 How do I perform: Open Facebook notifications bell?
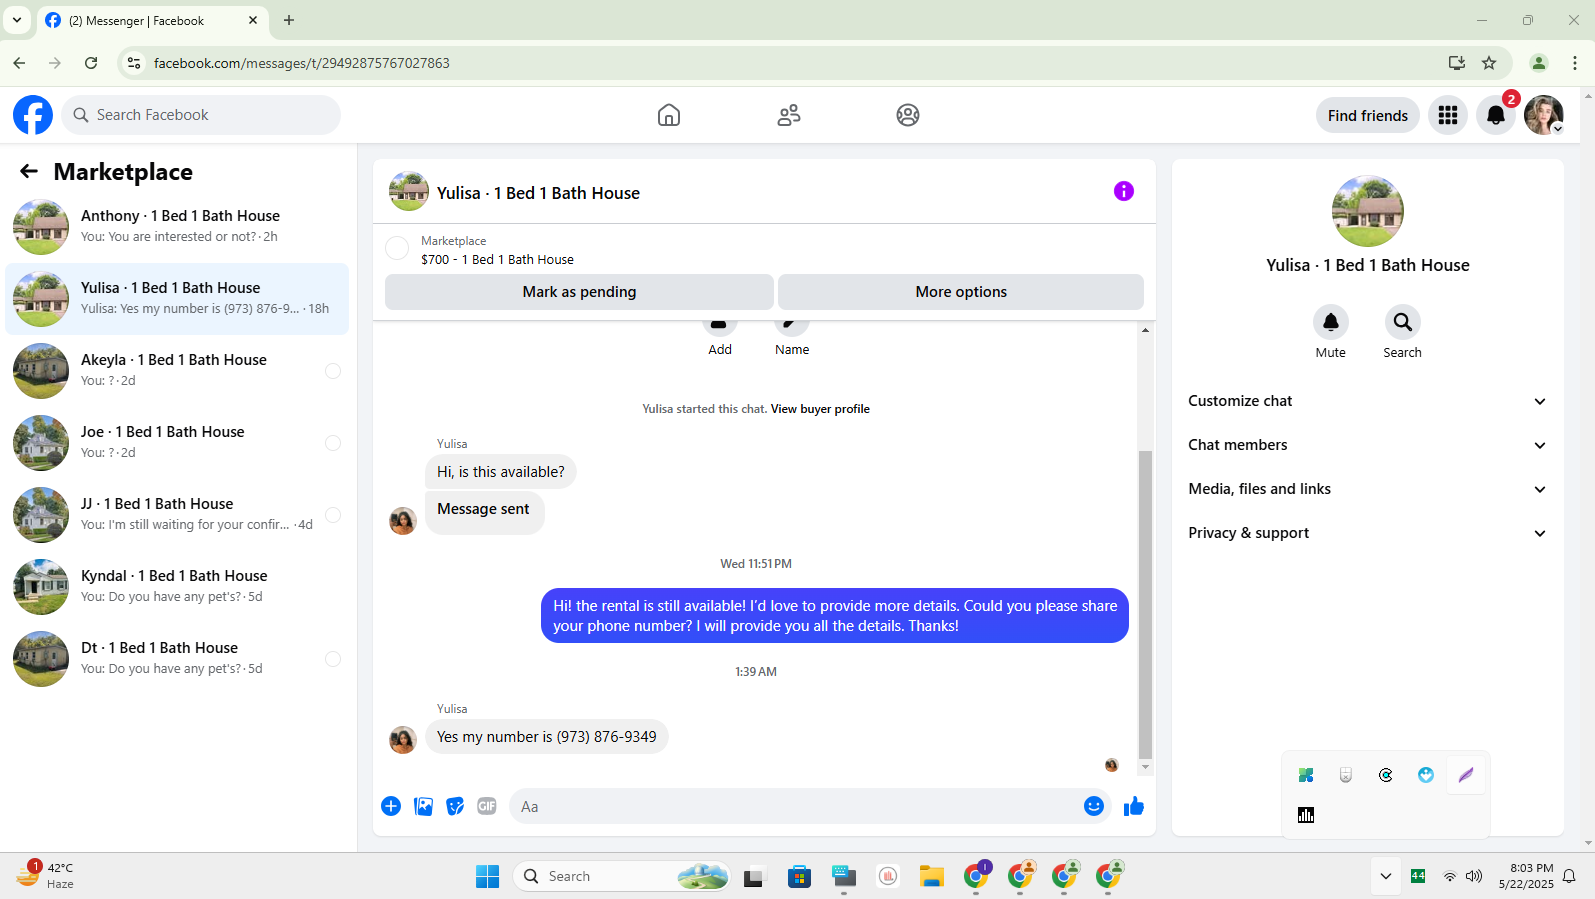tap(1496, 115)
